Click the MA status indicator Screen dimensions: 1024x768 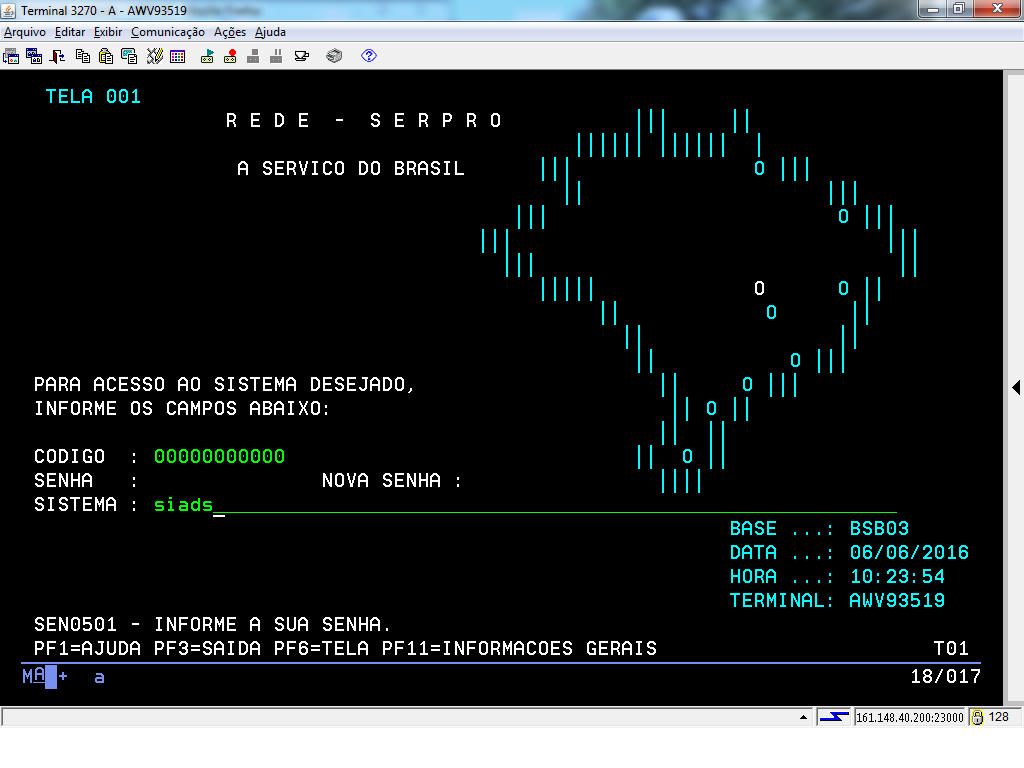tap(34, 676)
